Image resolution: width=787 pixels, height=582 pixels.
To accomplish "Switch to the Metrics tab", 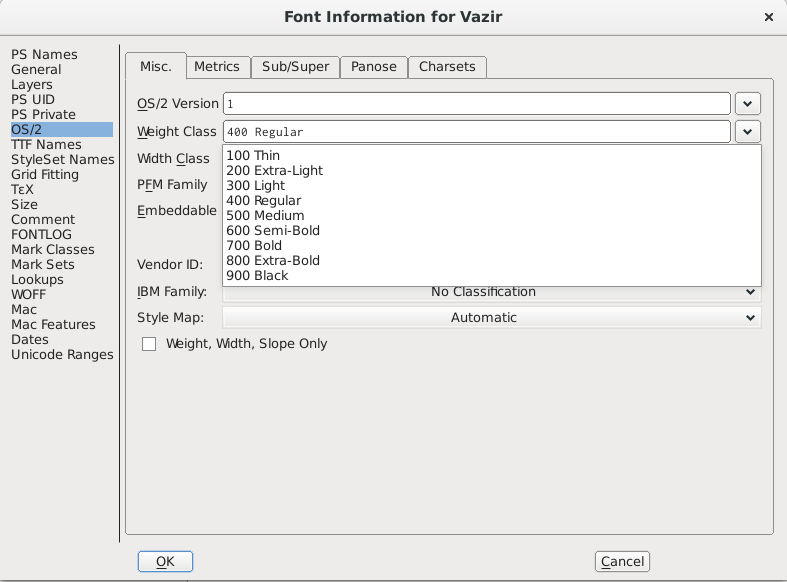I will [217, 67].
